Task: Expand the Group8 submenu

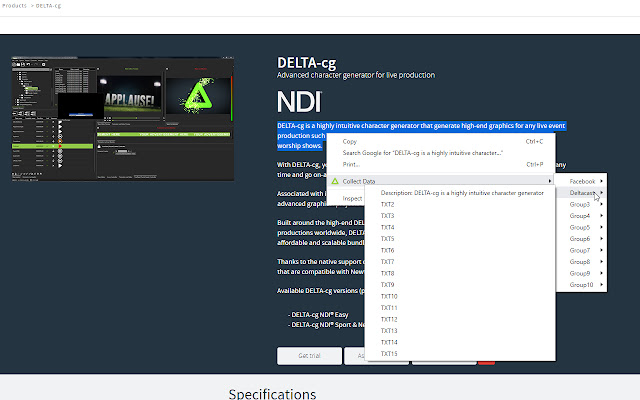Action: tap(582, 261)
